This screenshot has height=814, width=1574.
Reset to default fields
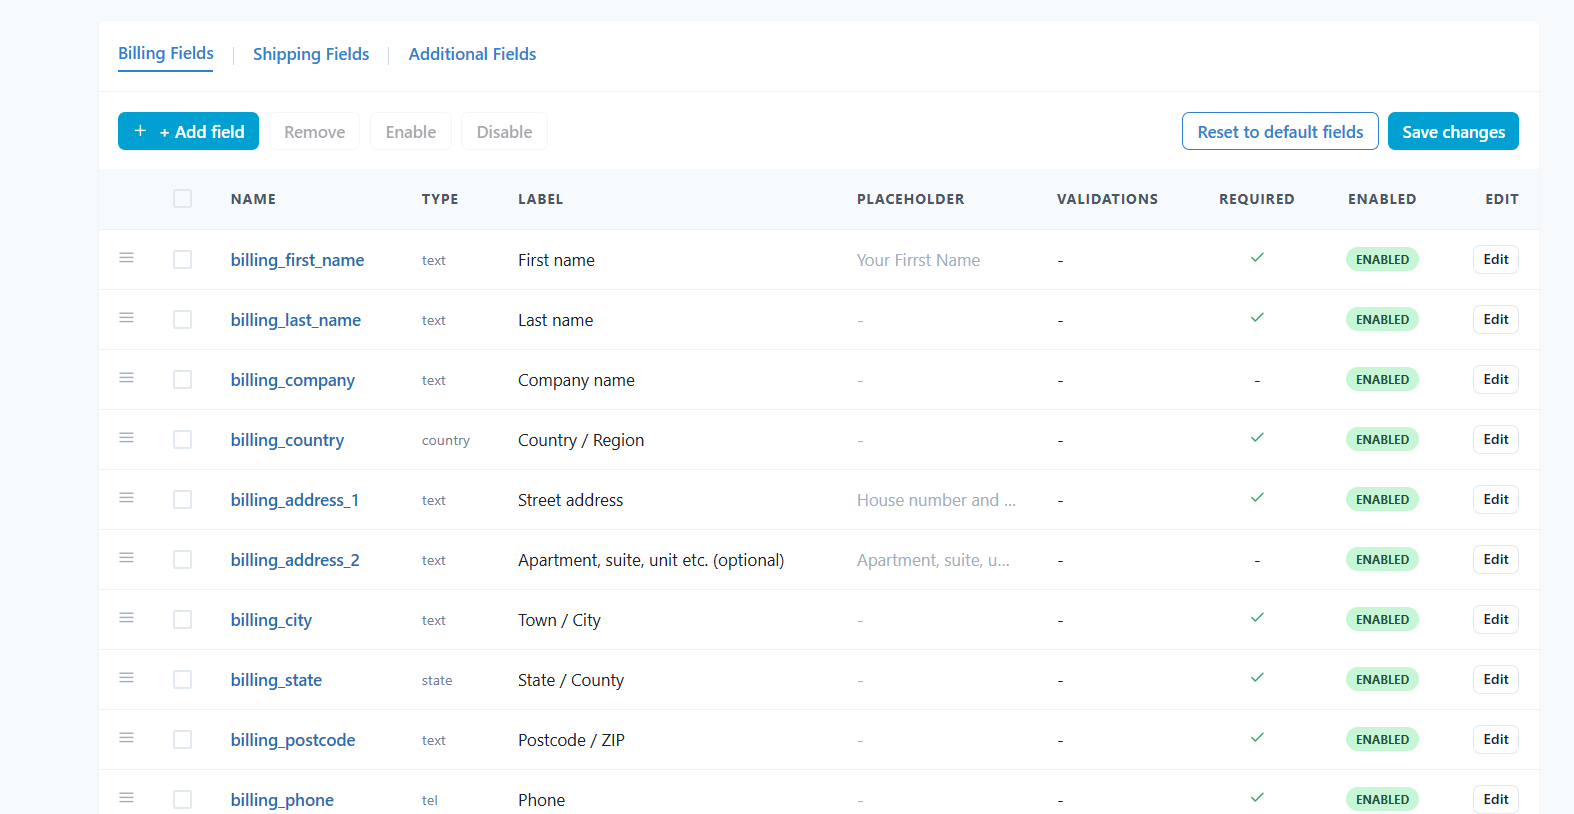(x=1280, y=131)
